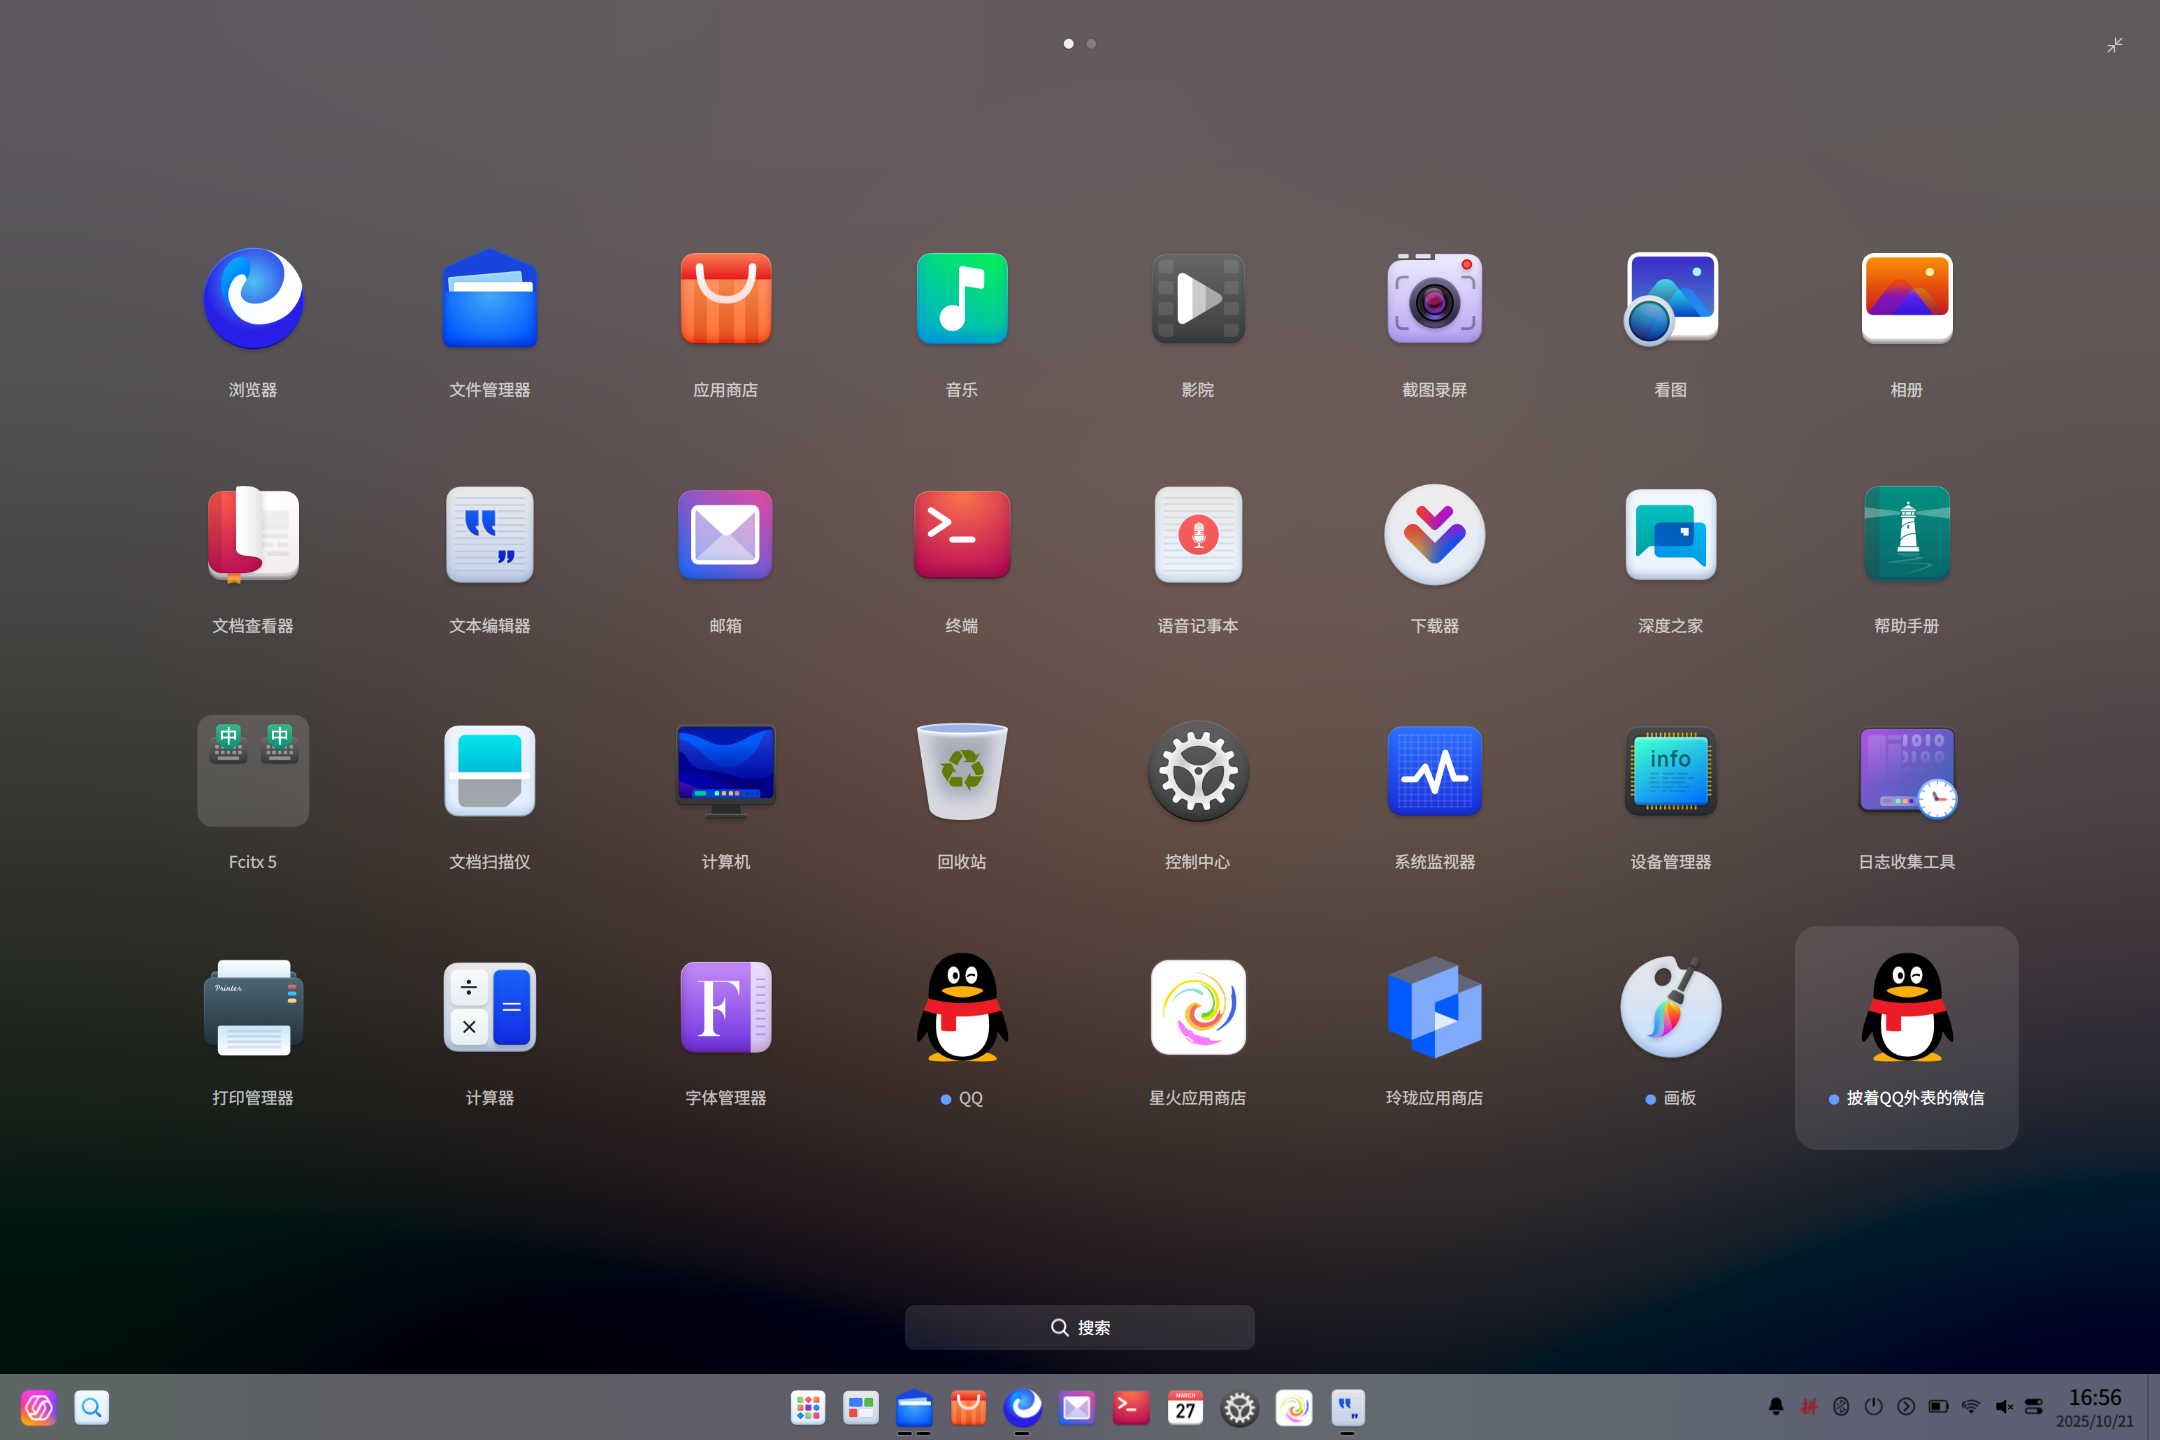Open the 影院 movie player
This screenshot has height=1440, width=2160.
click(x=1198, y=299)
